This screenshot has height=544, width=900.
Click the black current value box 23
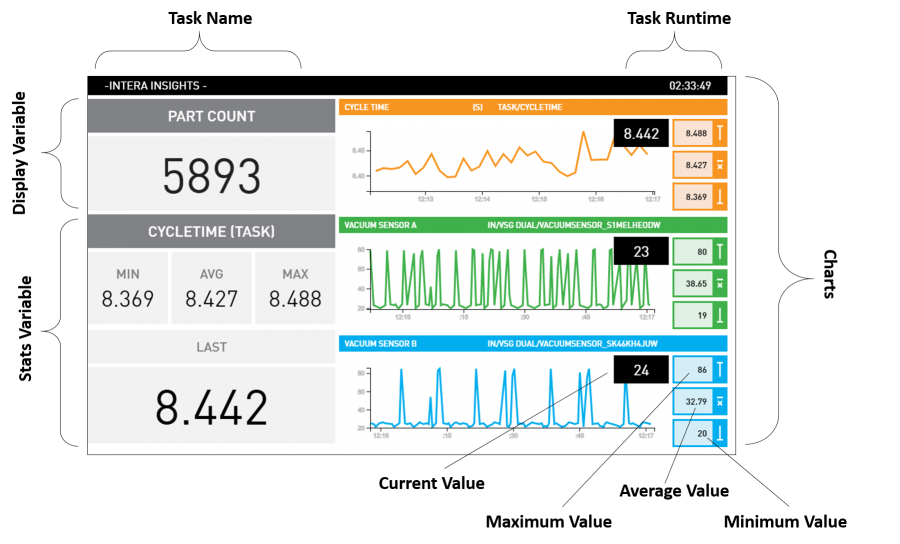[x=641, y=251]
